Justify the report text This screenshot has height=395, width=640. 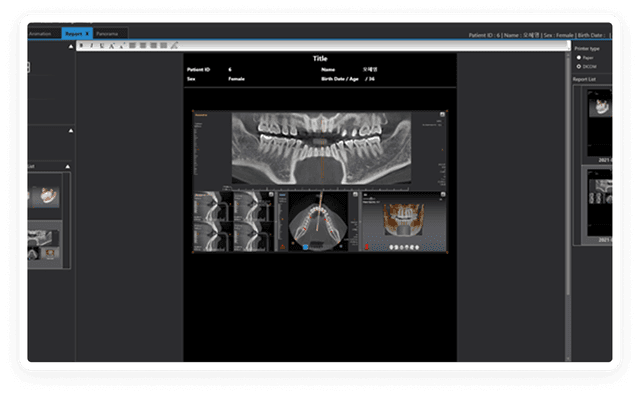point(163,45)
